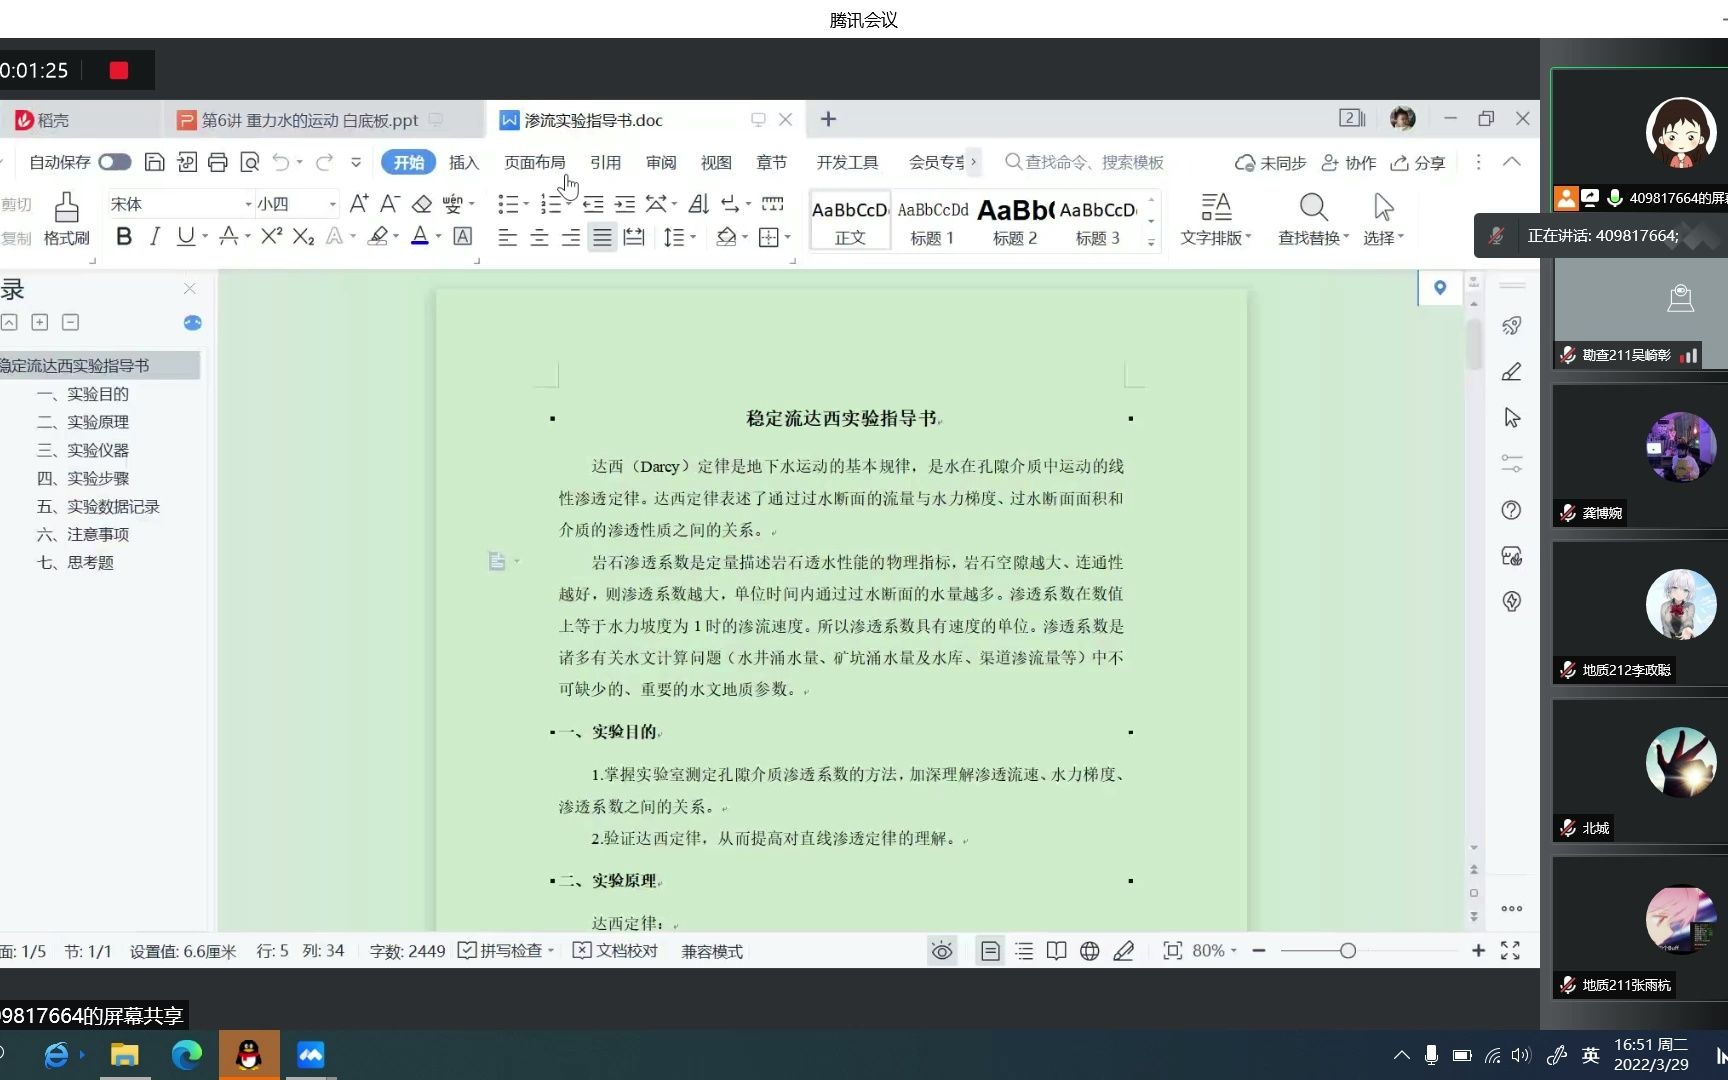Switch to eye-protection mode icon
The height and width of the screenshot is (1080, 1728).
pyautogui.click(x=942, y=951)
